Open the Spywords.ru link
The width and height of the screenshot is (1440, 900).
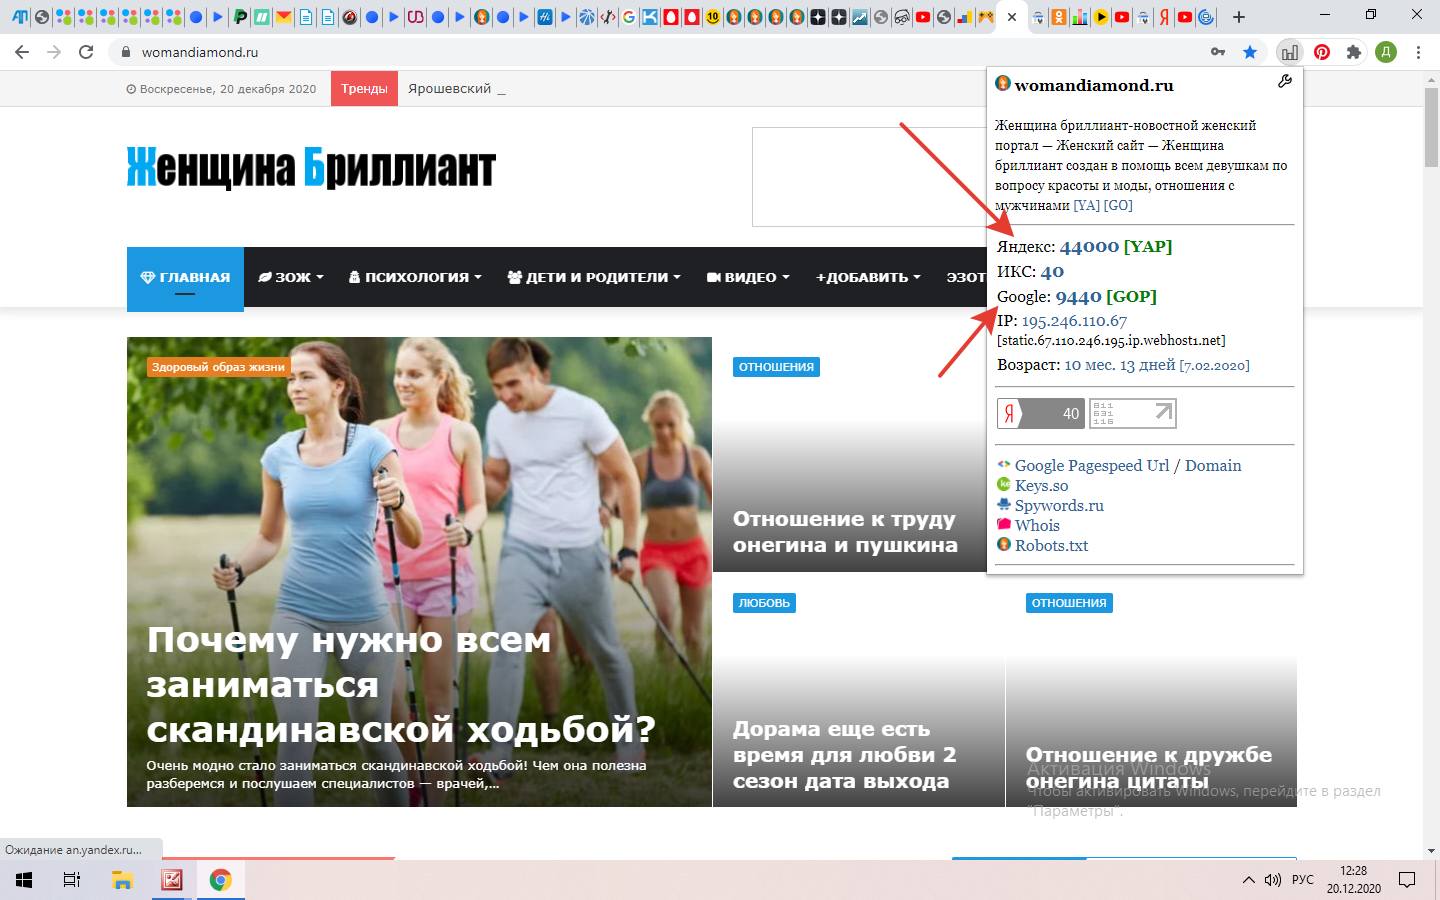point(1059,505)
